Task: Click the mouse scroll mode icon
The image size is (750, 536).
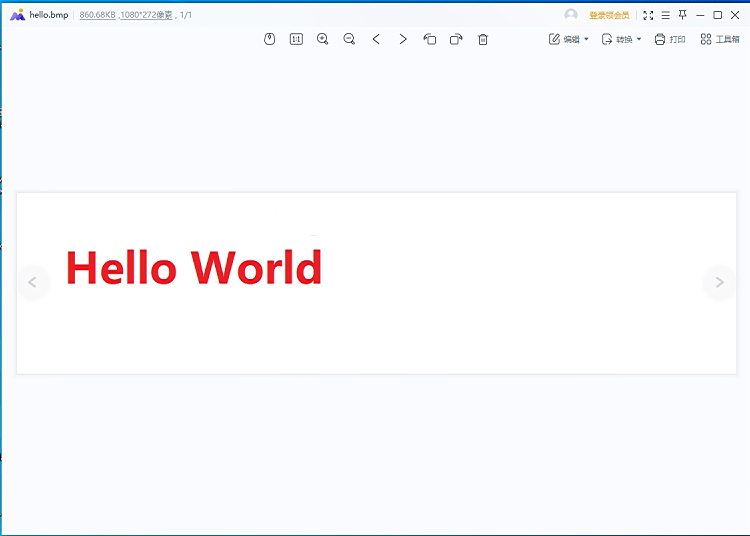Action: [269, 39]
